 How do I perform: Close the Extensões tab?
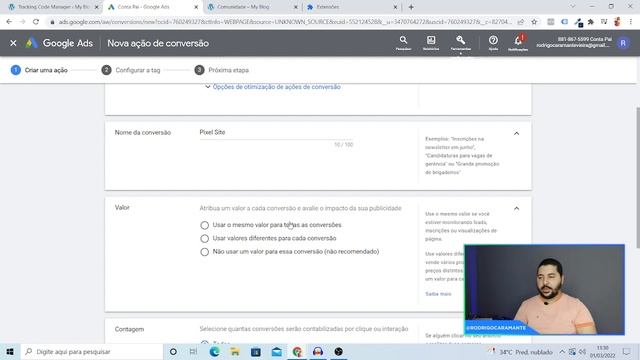[x=395, y=7]
